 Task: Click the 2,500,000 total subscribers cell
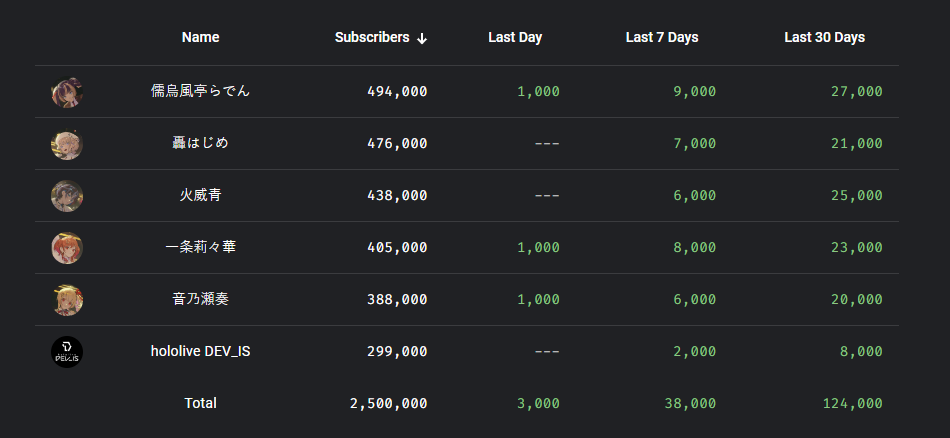tap(388, 403)
